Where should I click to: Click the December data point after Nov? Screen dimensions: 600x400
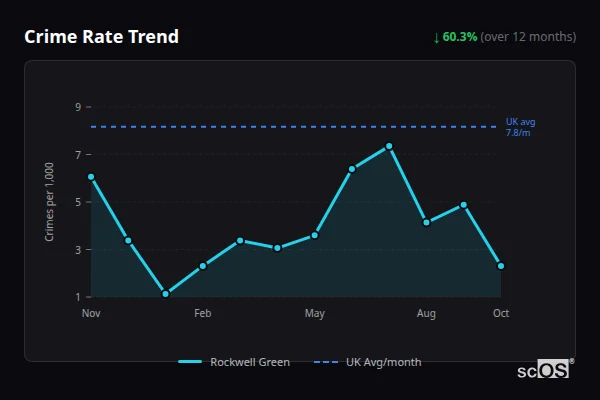[x=128, y=240]
